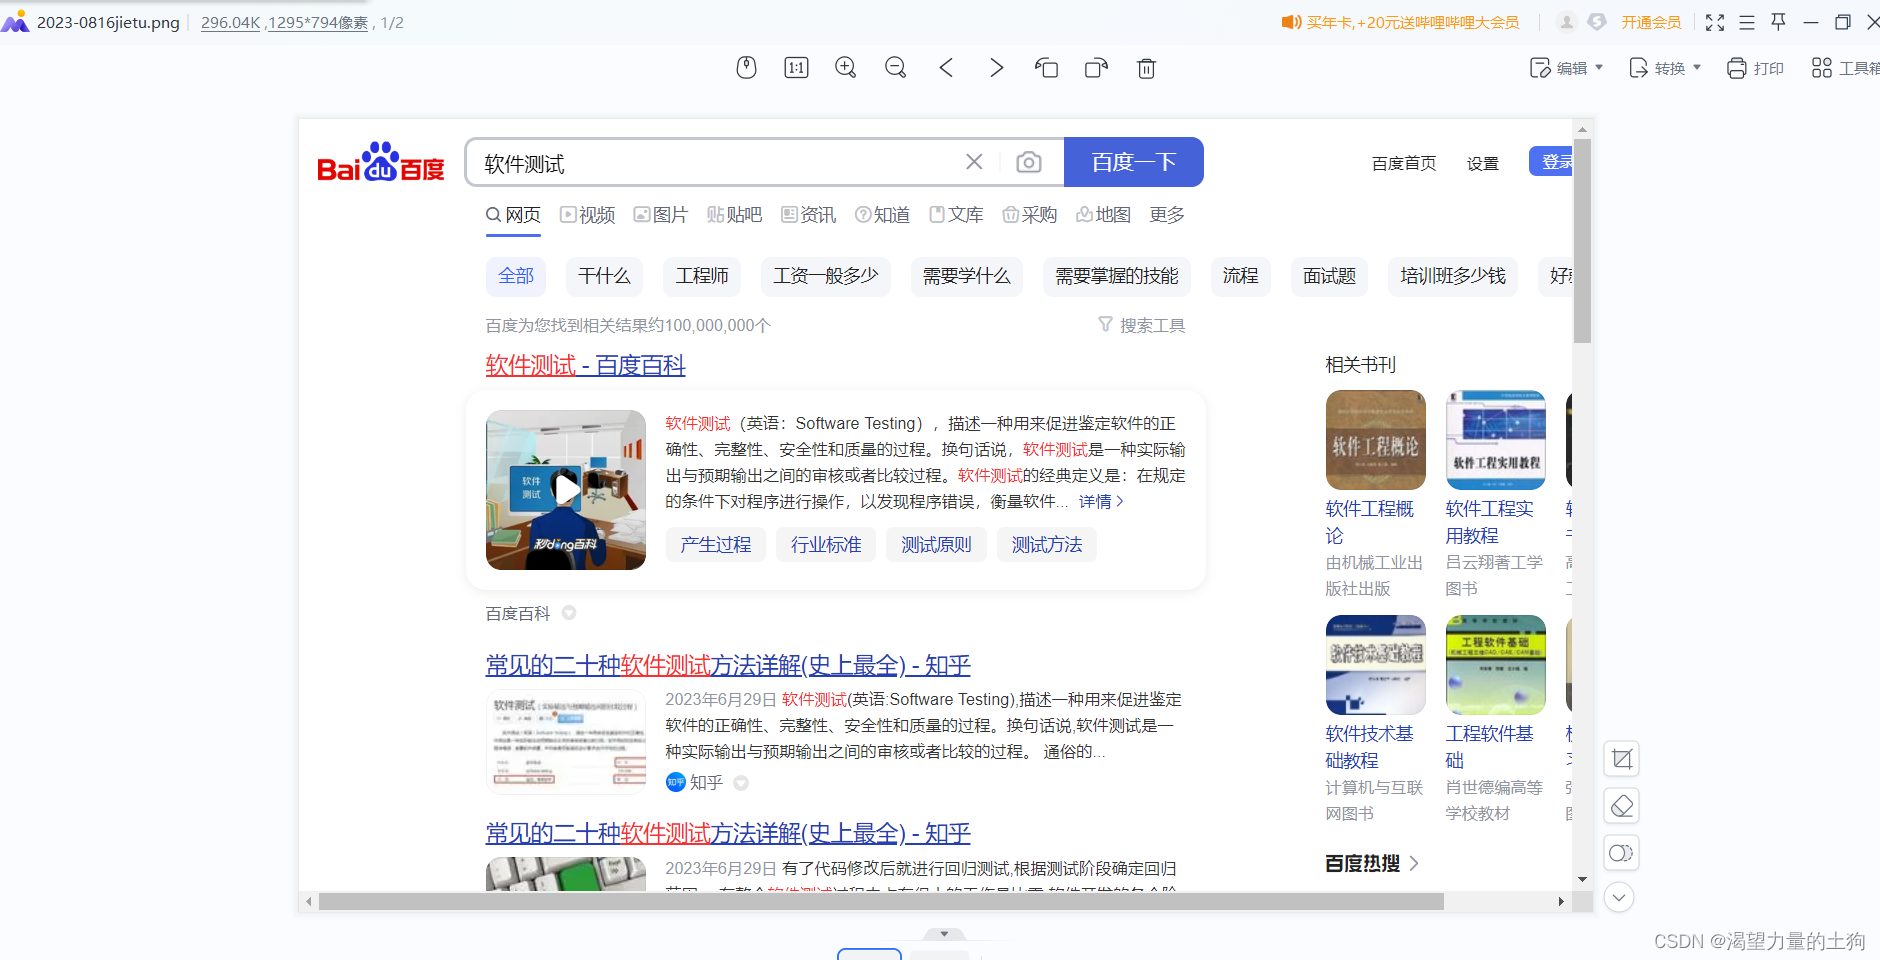Select the 视频 tab
Screen dimensions: 1880x960
point(588,215)
